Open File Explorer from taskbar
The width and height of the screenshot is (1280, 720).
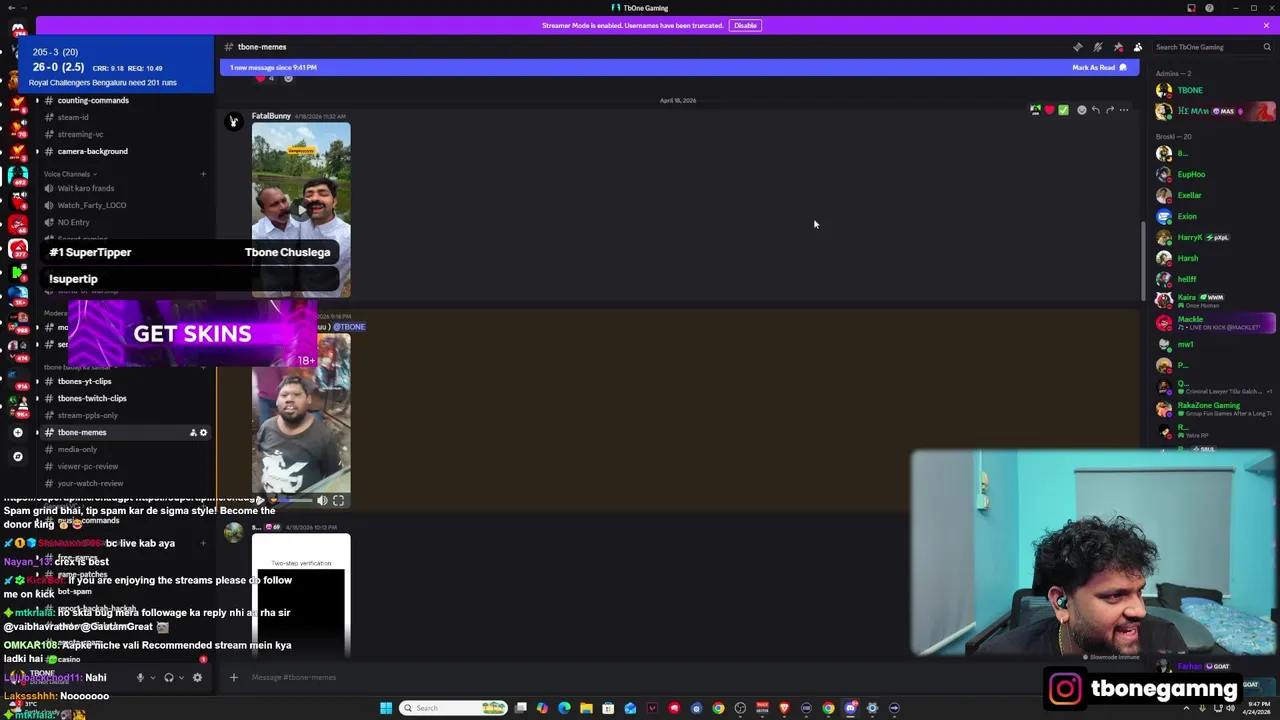[x=586, y=708]
